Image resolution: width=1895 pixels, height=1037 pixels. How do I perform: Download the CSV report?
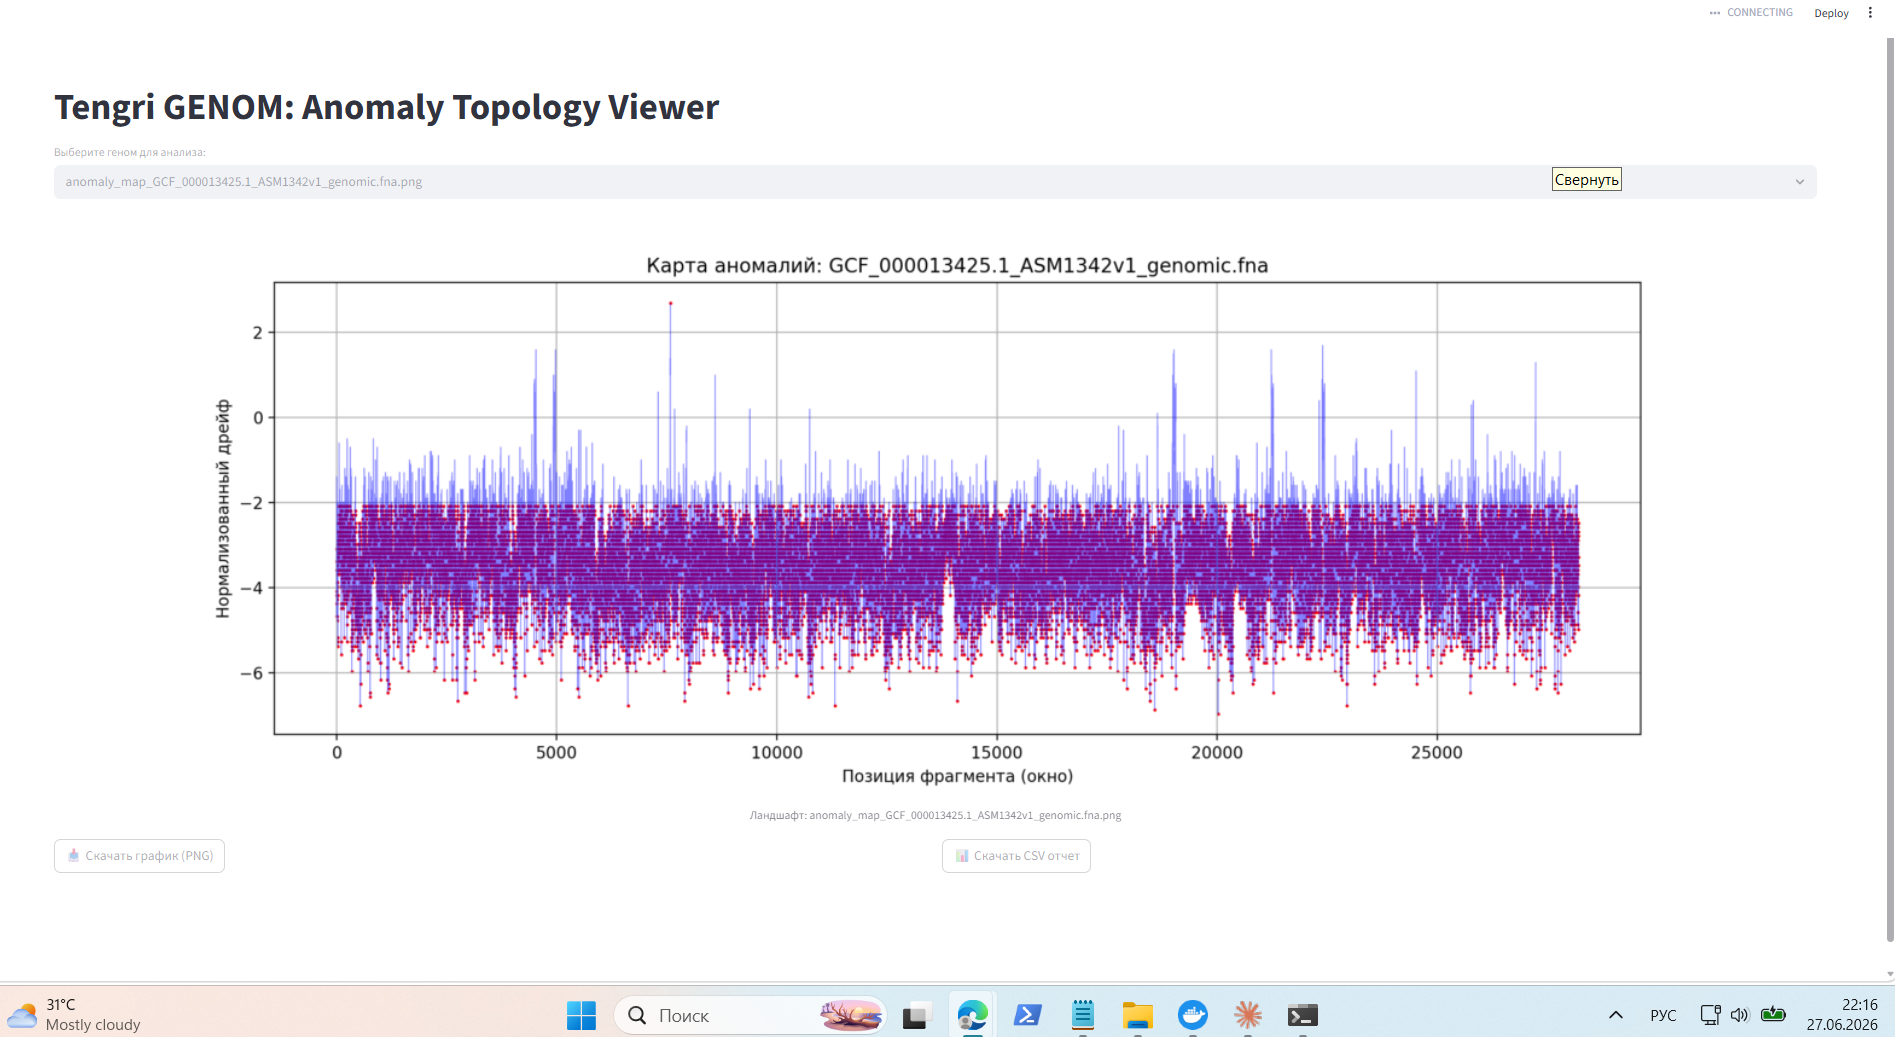tap(1016, 856)
